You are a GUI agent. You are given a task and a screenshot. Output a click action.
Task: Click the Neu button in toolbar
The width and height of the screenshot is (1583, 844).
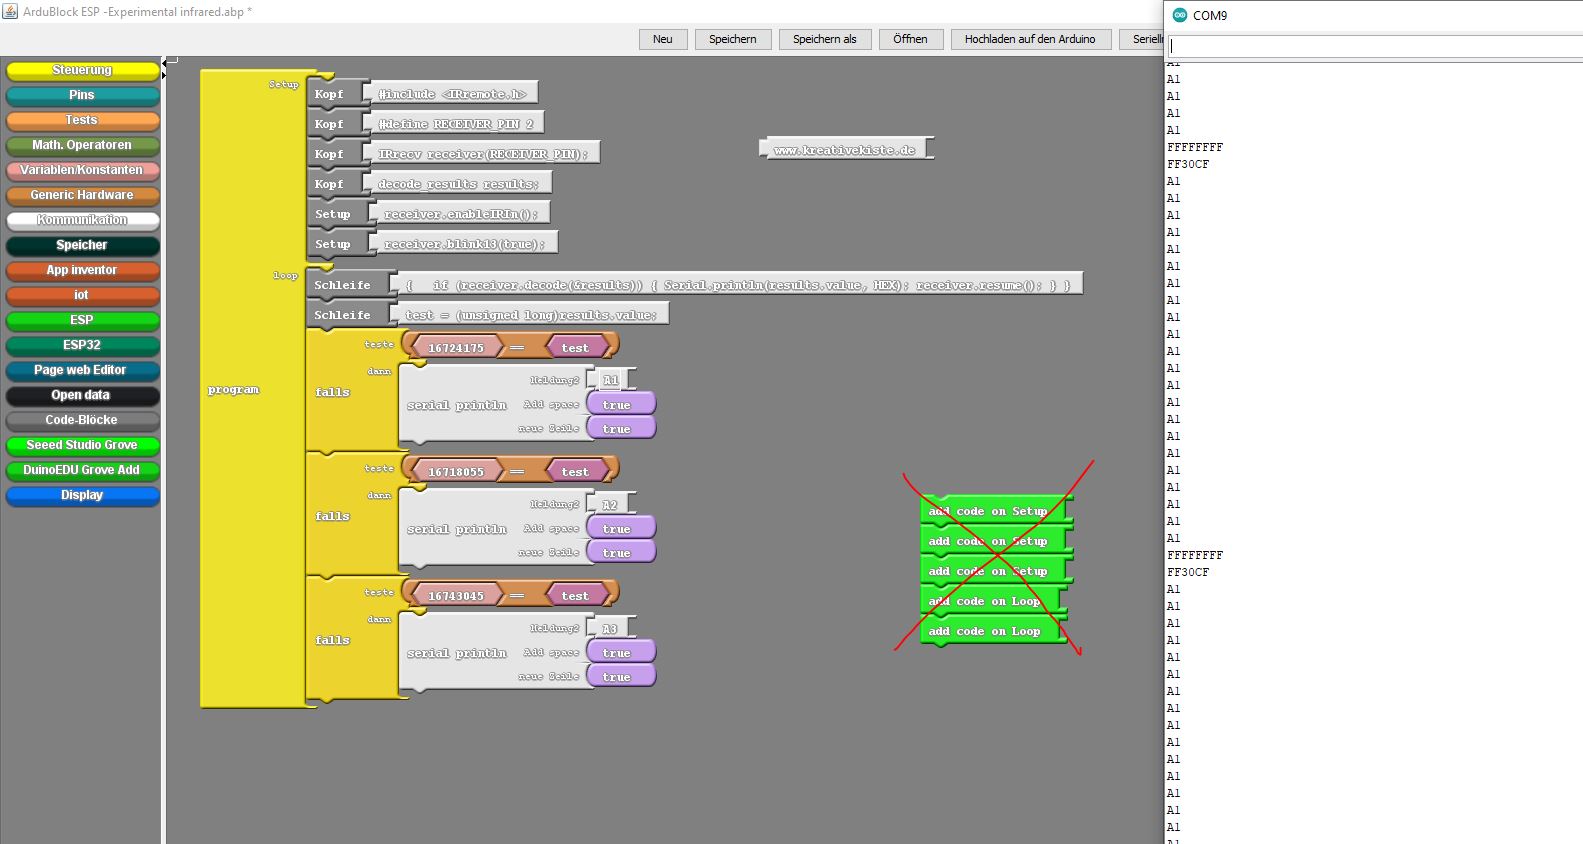point(662,39)
